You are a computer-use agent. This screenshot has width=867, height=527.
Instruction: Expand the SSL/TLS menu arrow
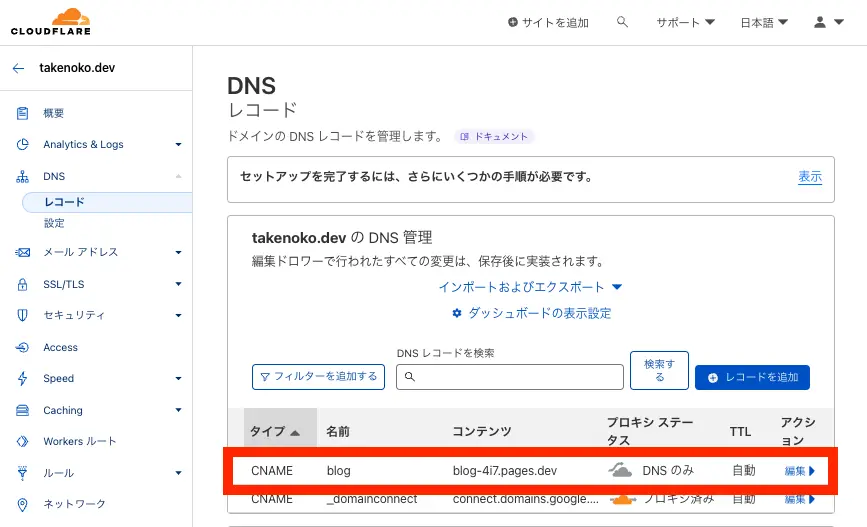(178, 284)
